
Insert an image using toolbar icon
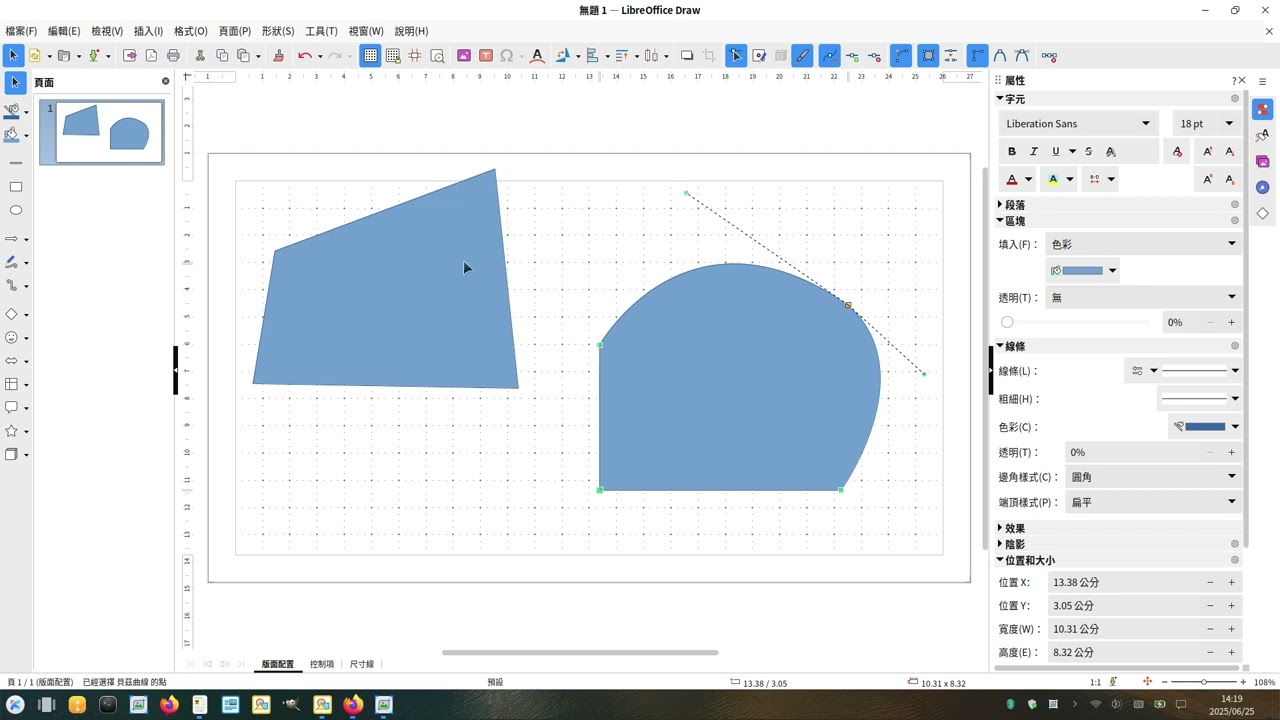[x=464, y=56]
